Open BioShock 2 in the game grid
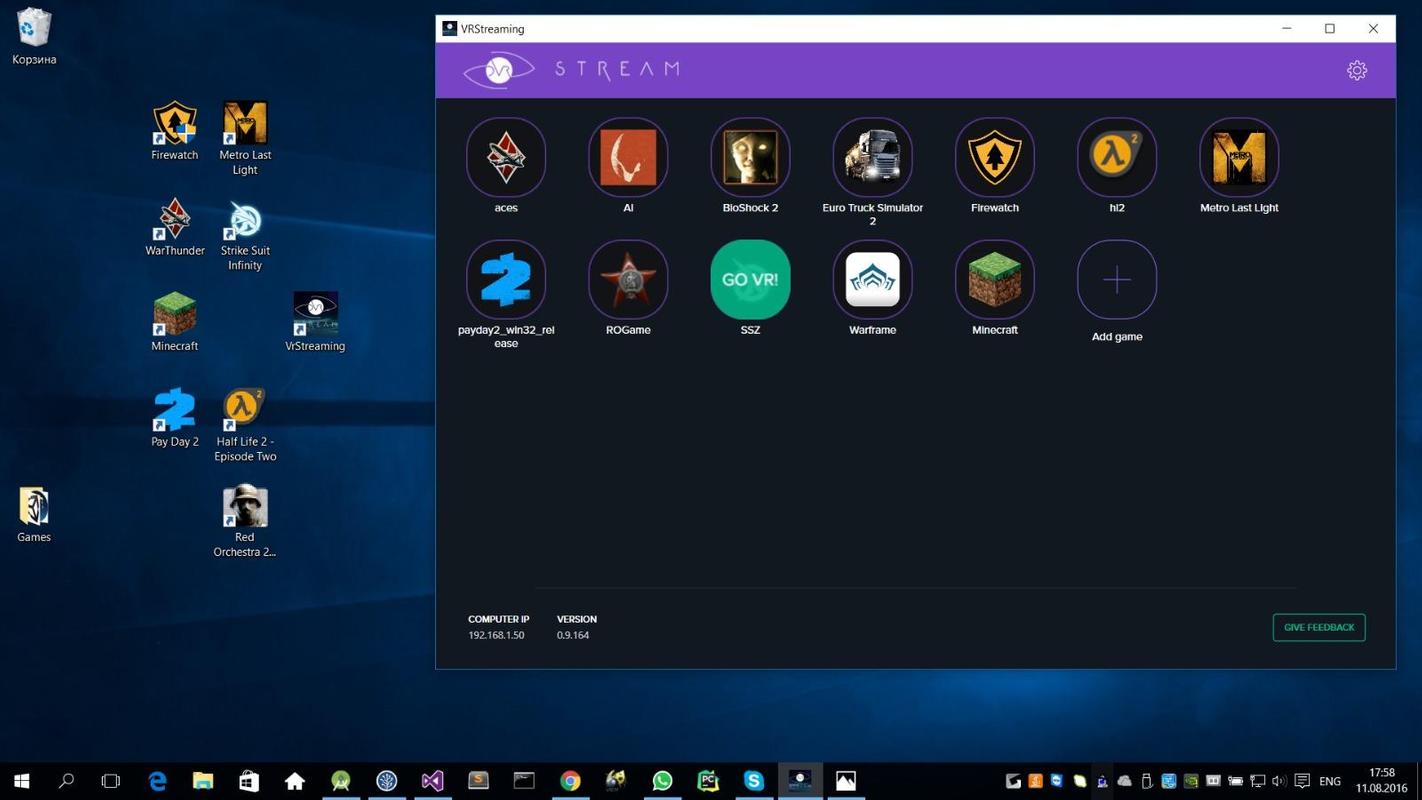Viewport: 1422px width, 800px height. click(750, 157)
